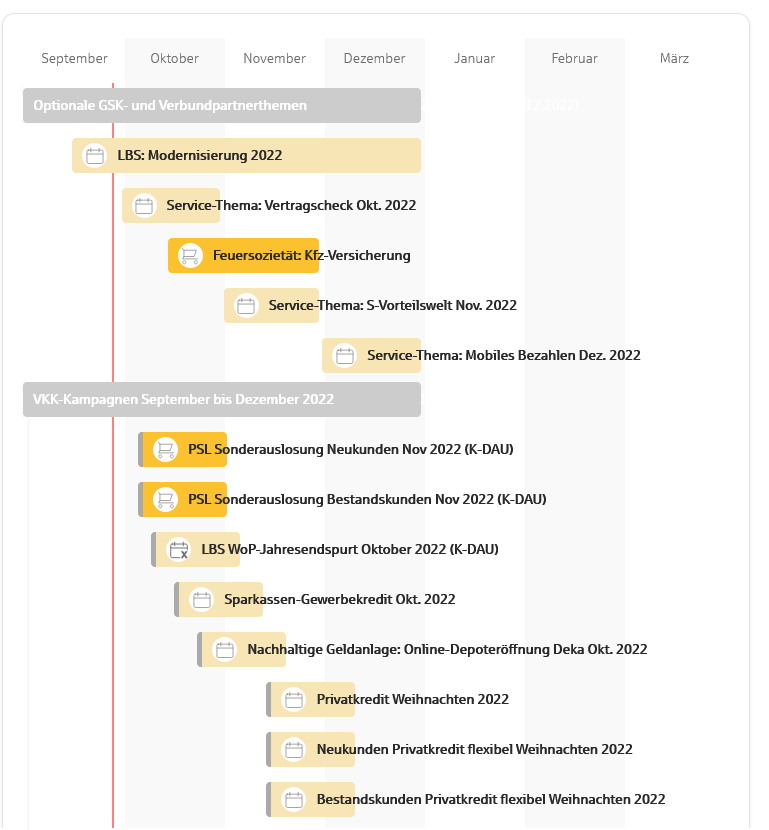Open Bestandskunden Privatkredit flexibel Weihnachten 2022 label
This screenshot has height=830, width=769.
[x=490, y=800]
